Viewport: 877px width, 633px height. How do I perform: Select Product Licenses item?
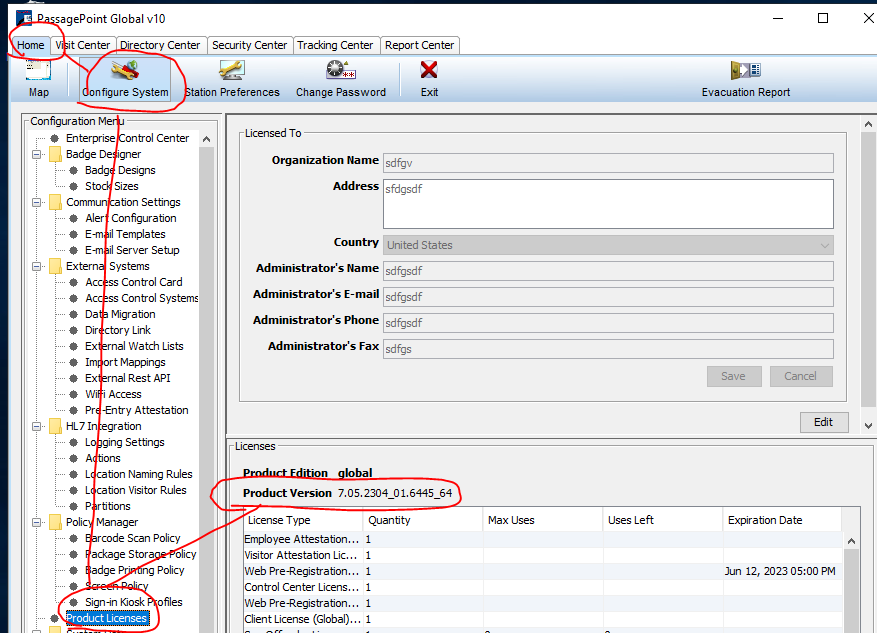coord(107,618)
